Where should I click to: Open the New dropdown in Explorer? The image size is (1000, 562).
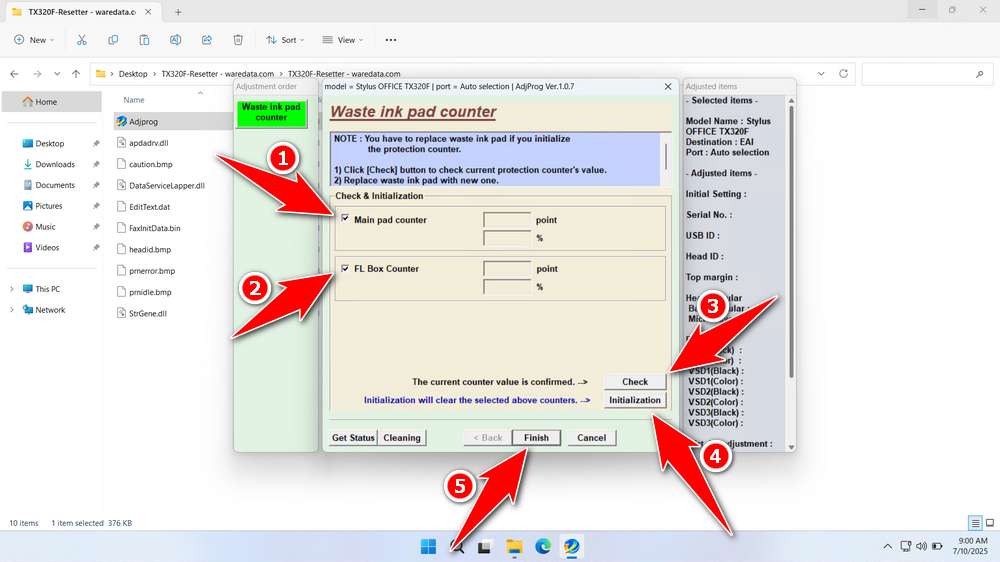click(34, 40)
